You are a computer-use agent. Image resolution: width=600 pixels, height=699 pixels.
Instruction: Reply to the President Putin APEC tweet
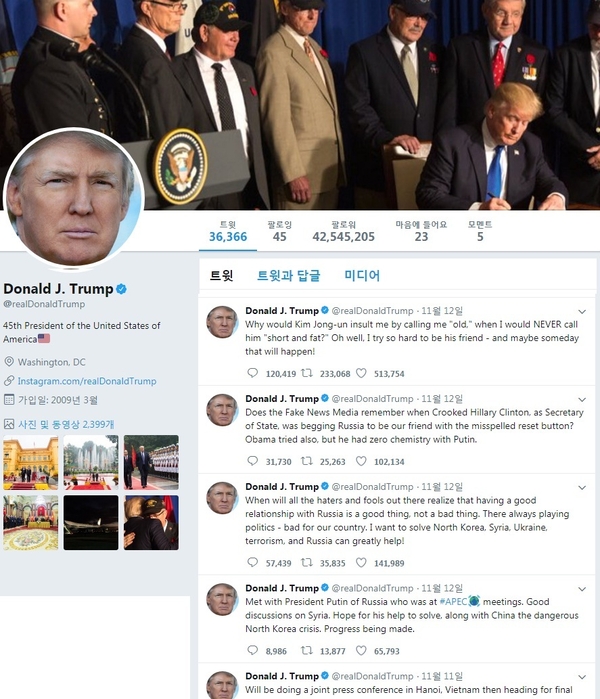pyautogui.click(x=252, y=650)
